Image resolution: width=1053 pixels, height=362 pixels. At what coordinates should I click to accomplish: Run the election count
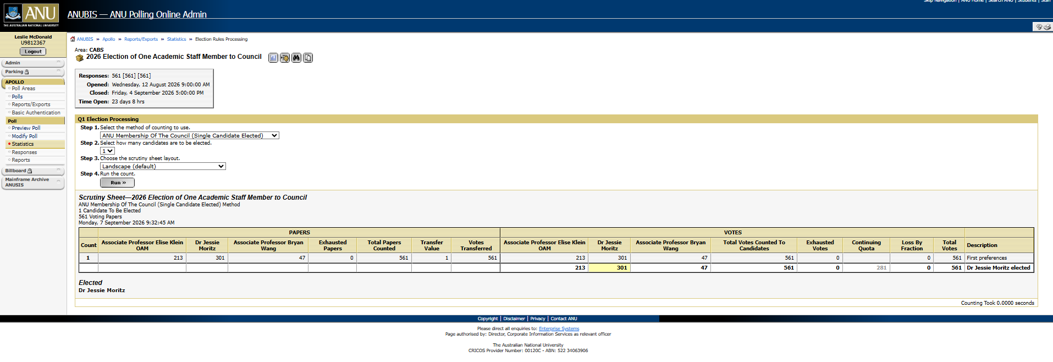click(x=118, y=182)
